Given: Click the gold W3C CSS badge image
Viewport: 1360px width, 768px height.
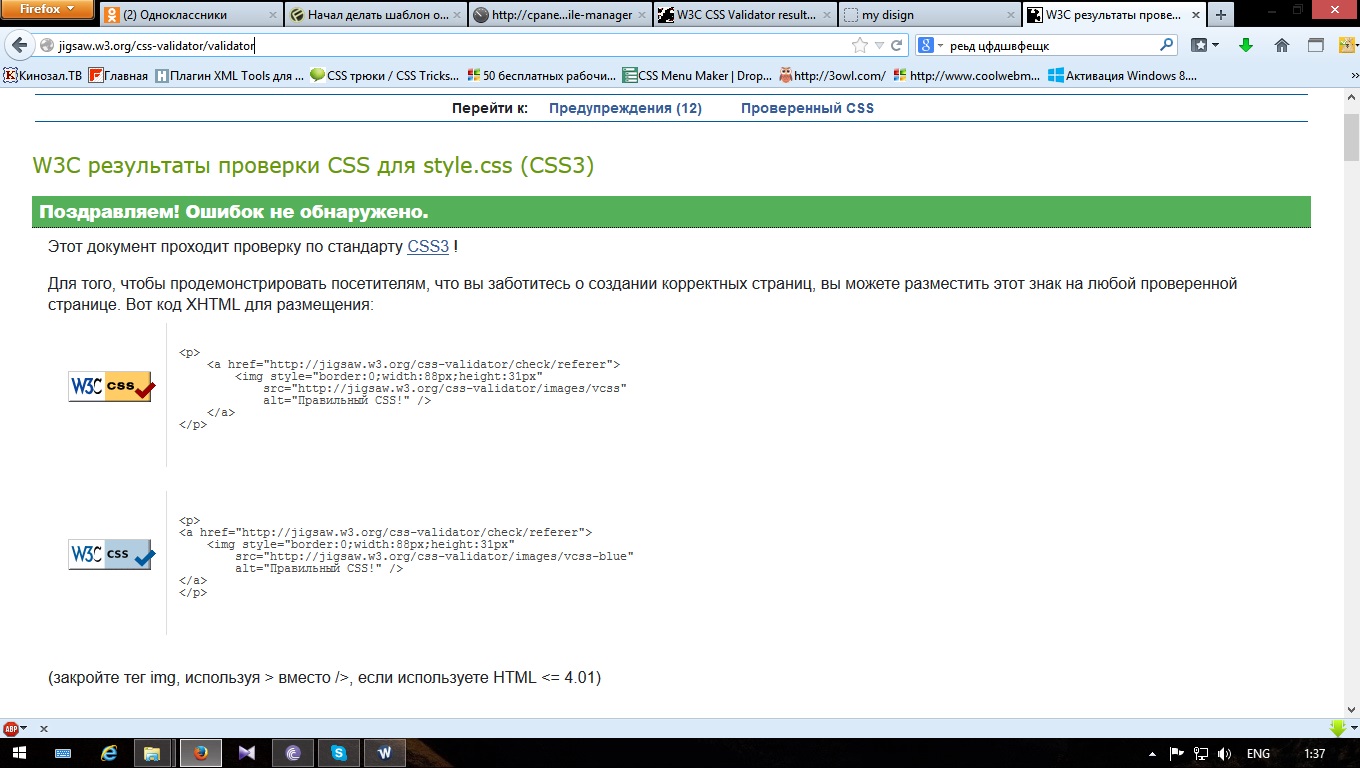Looking at the screenshot, I should [112, 386].
